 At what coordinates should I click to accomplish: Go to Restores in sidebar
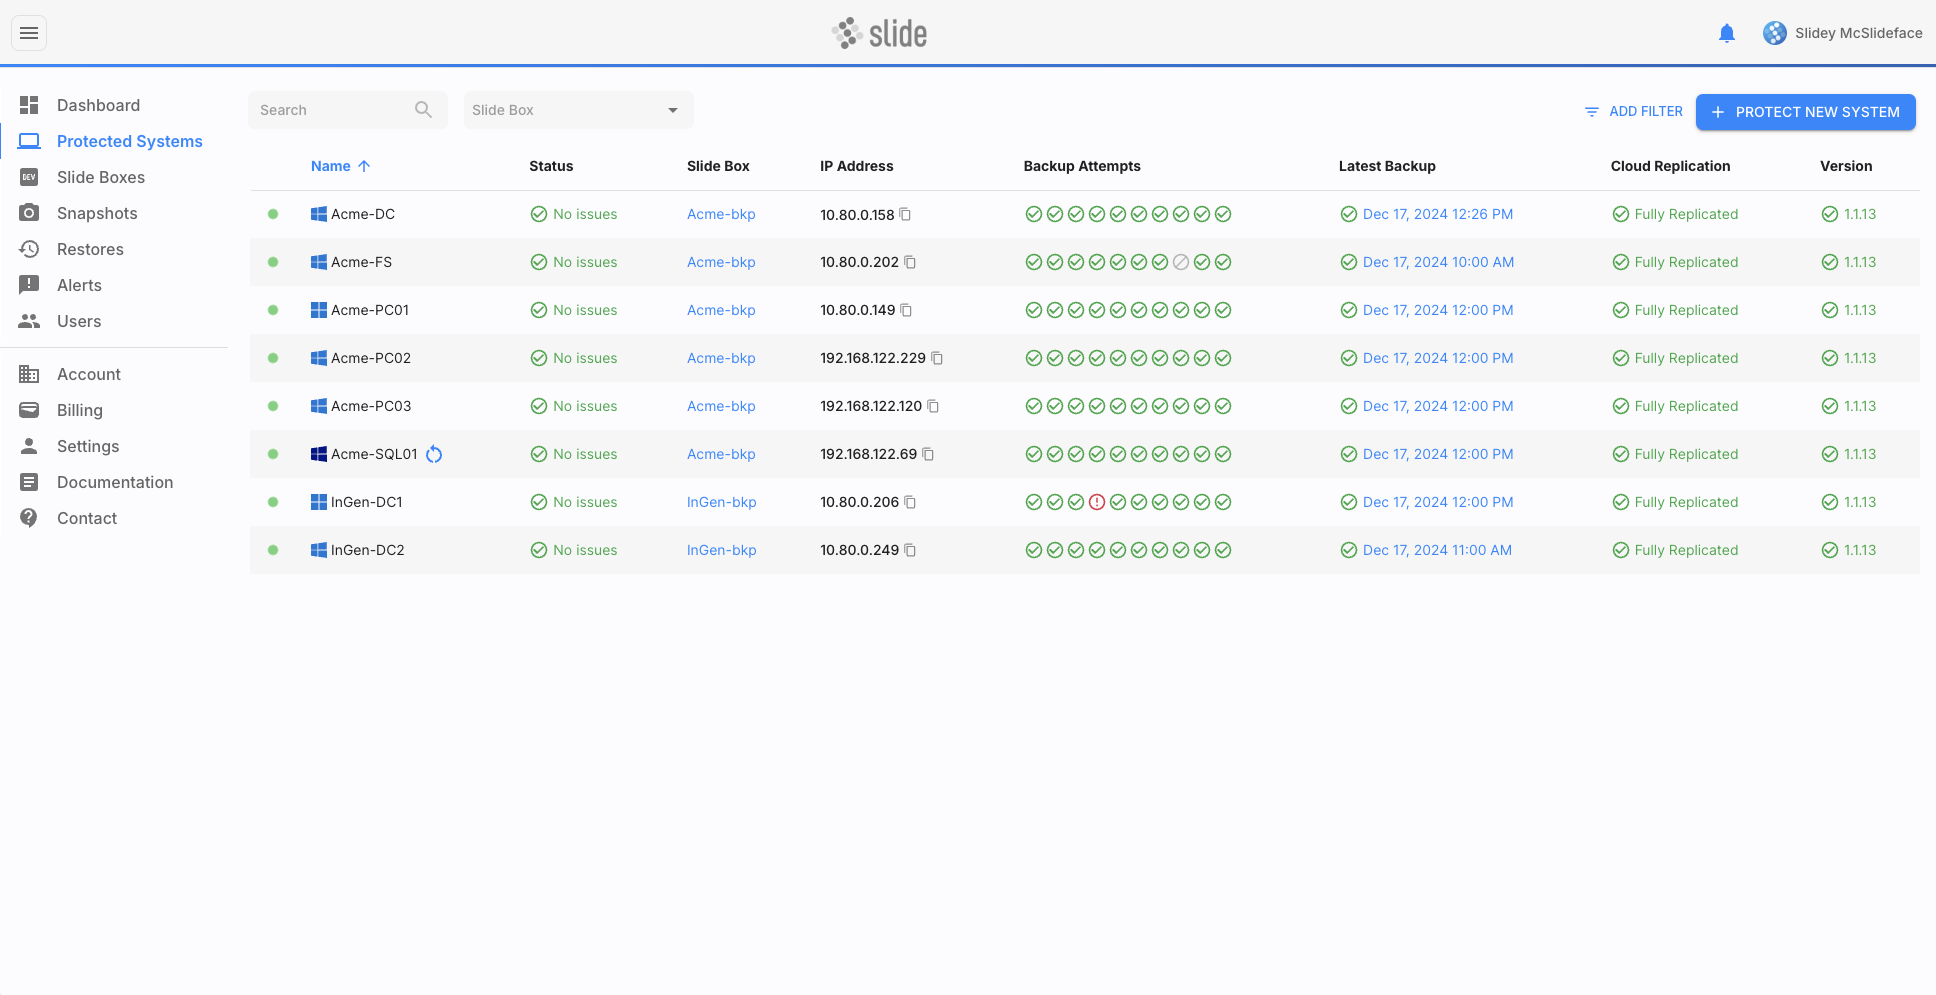(90, 249)
